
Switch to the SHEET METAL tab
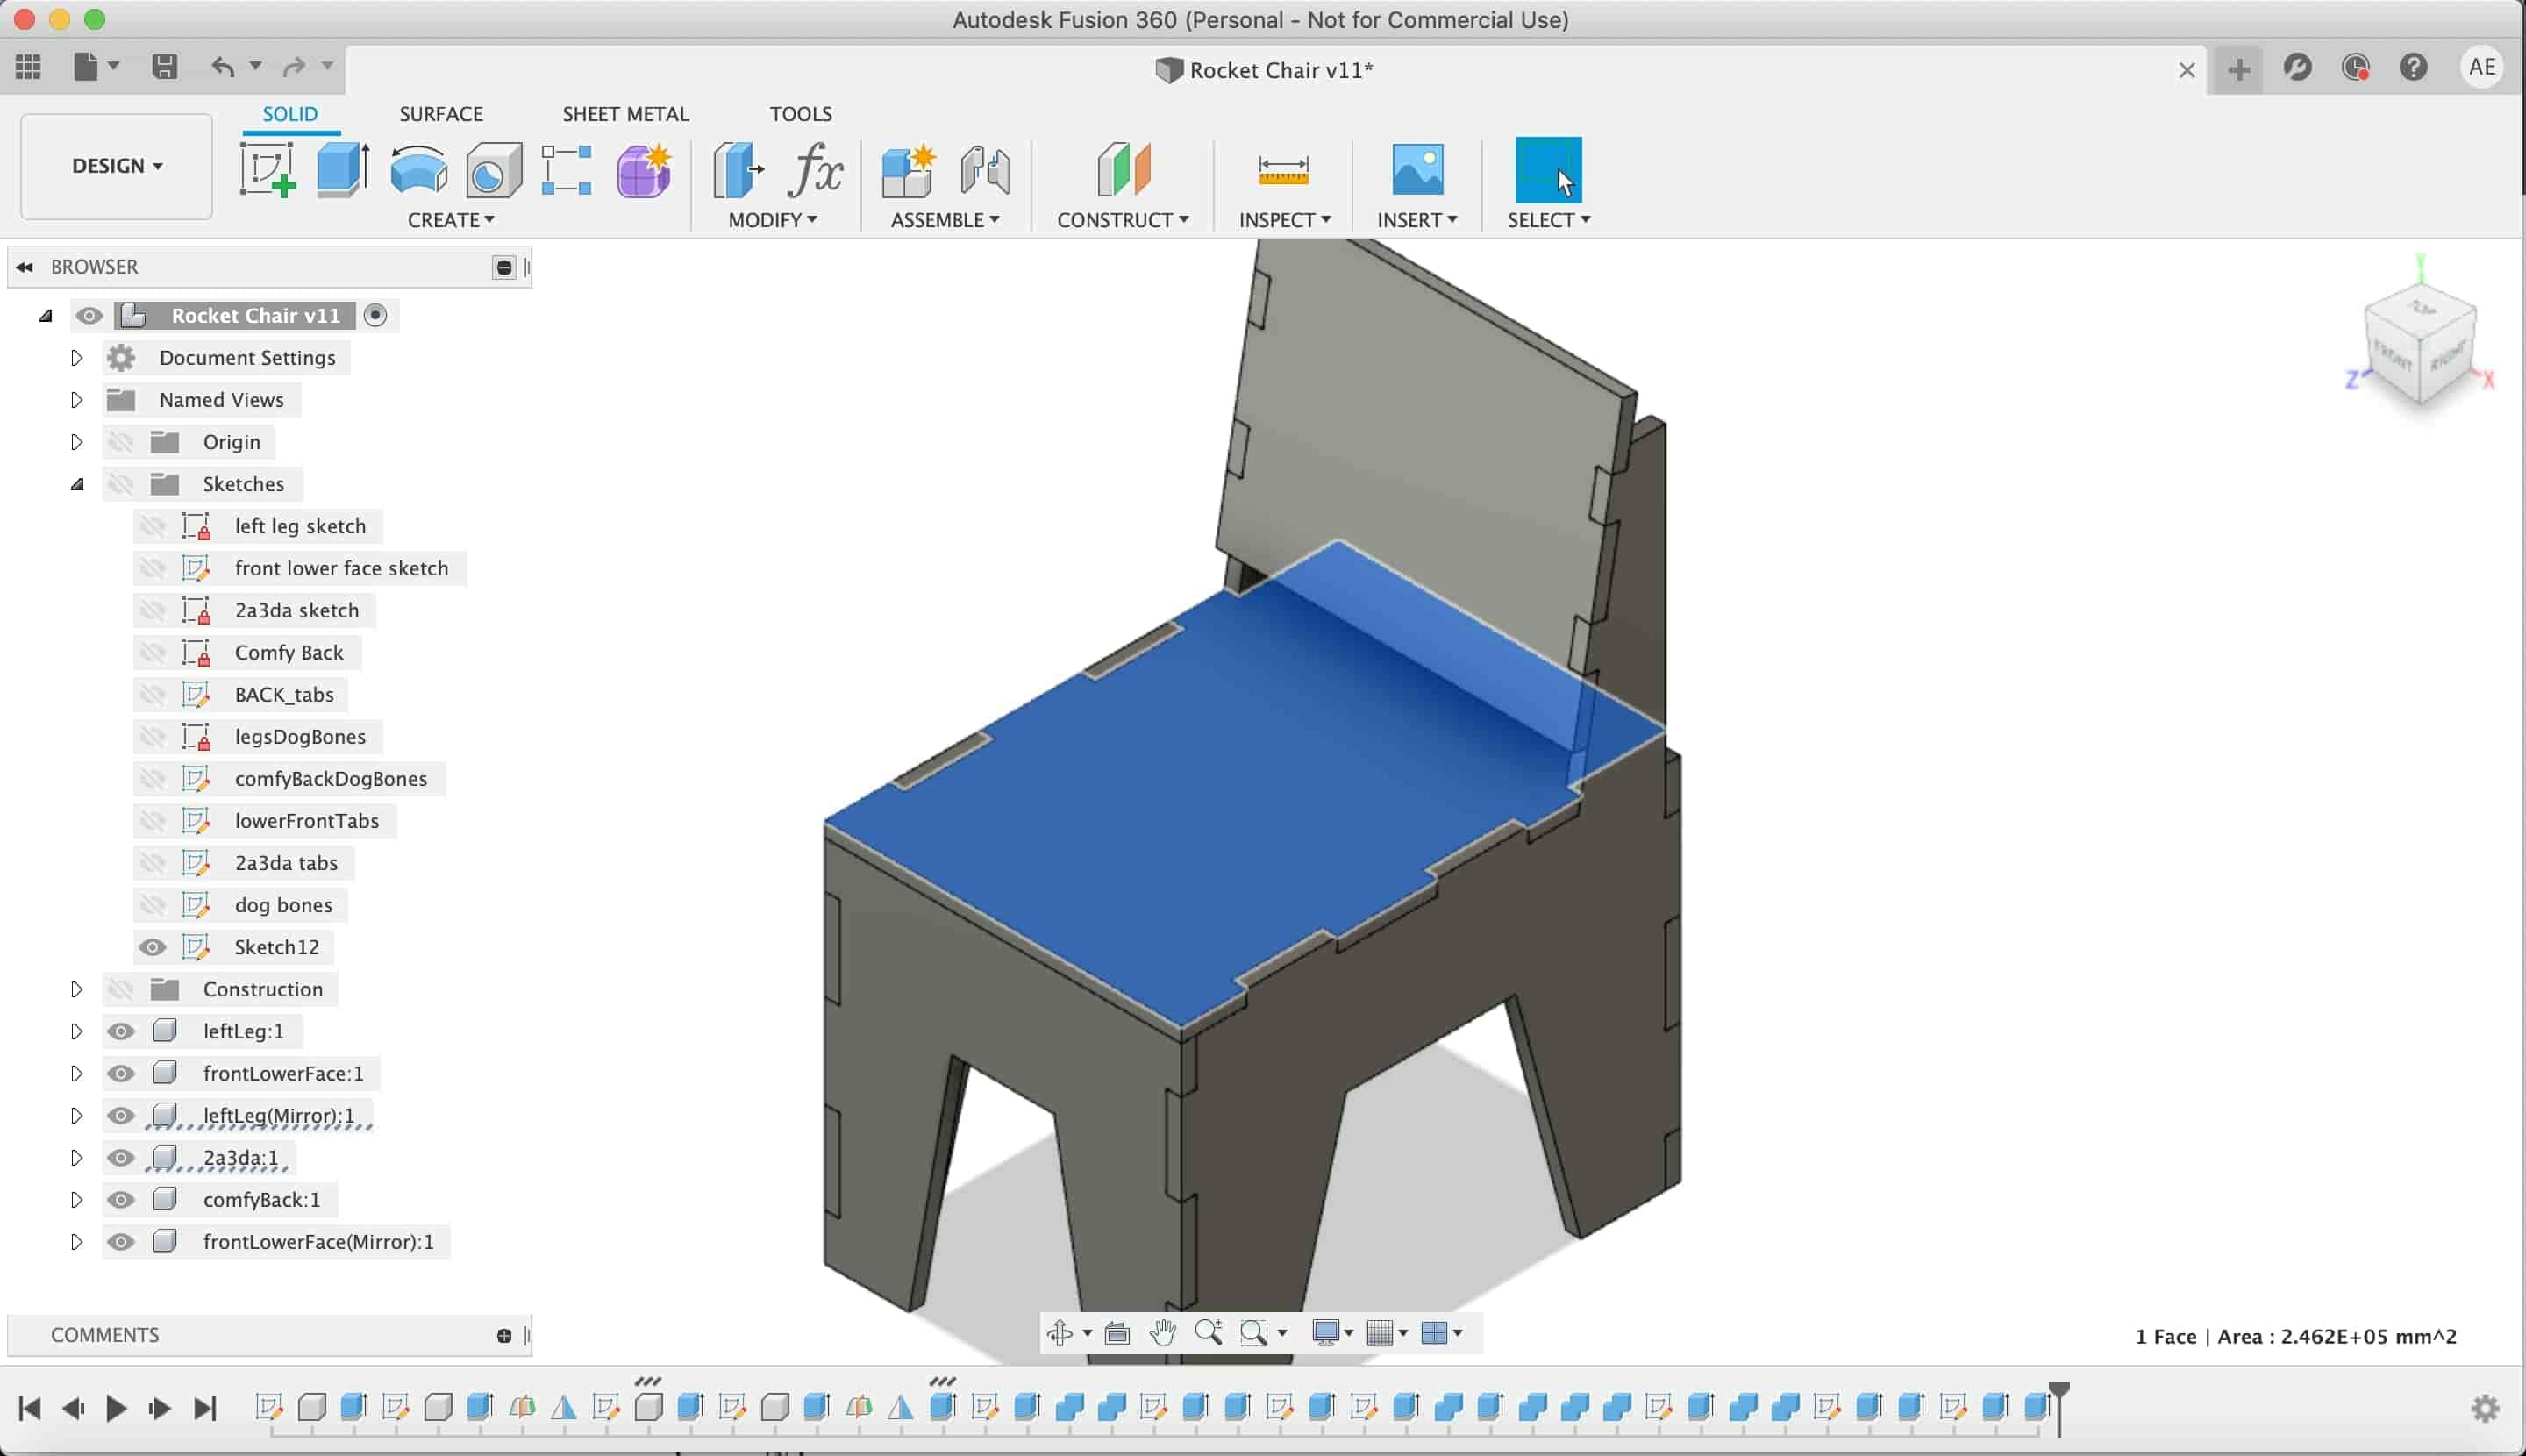point(625,114)
